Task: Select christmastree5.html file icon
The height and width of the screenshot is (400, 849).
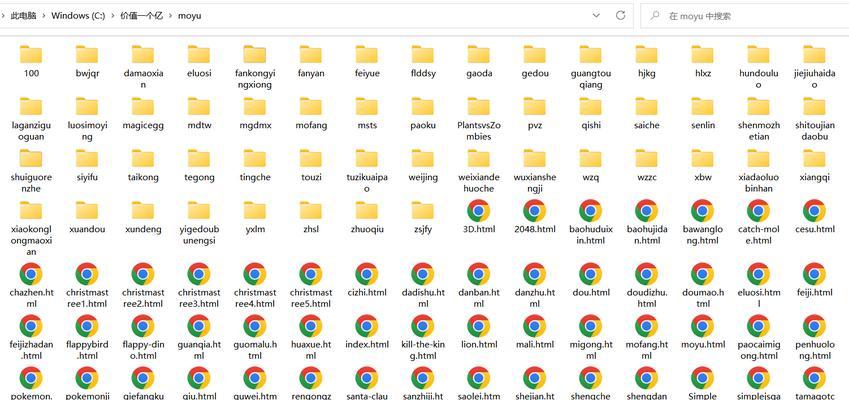Action: pyautogui.click(x=311, y=274)
